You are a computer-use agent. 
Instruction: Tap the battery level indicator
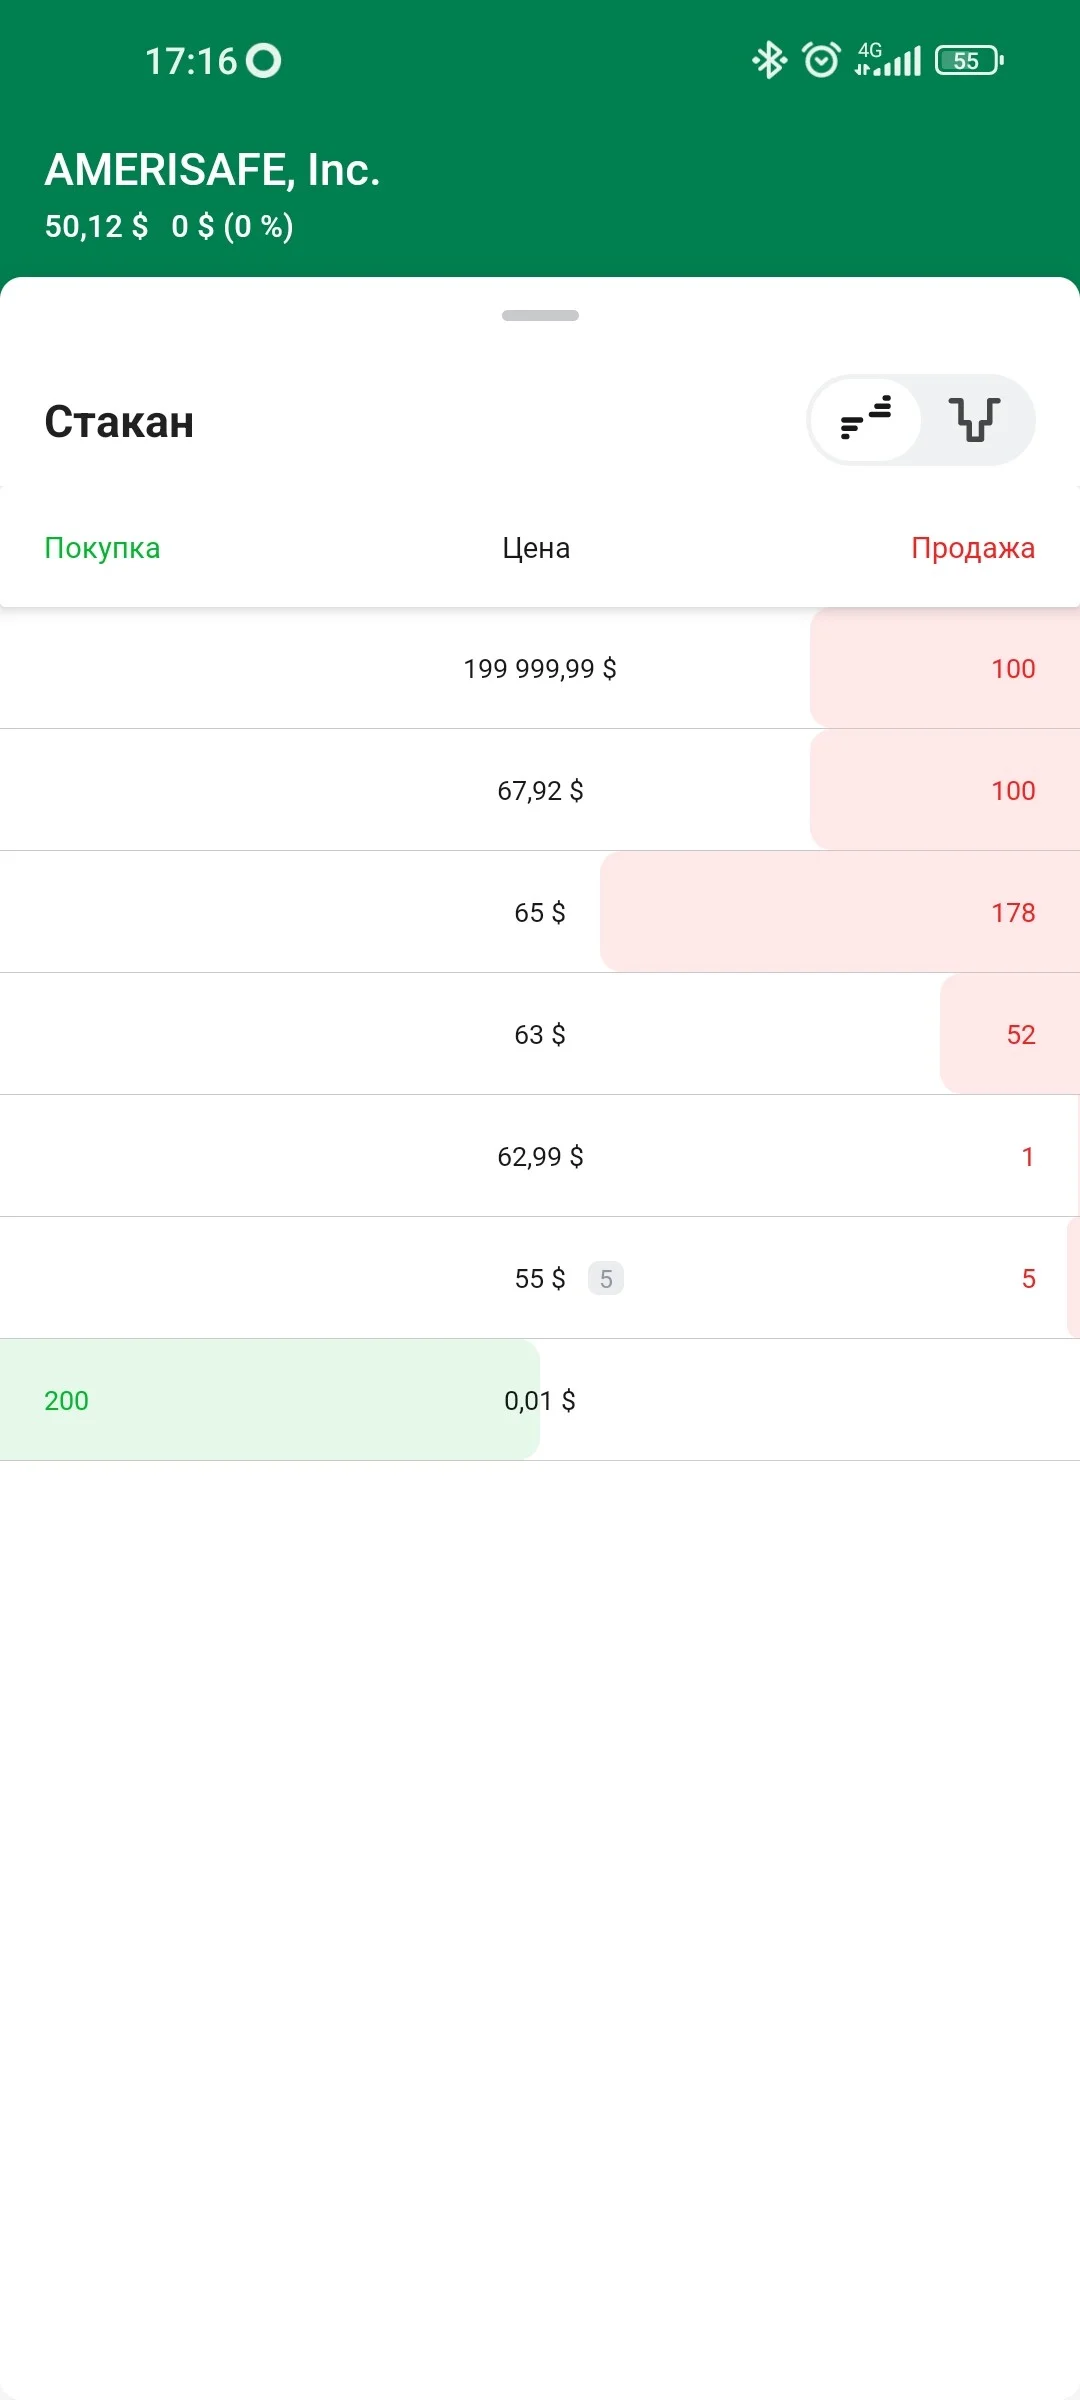tap(969, 61)
